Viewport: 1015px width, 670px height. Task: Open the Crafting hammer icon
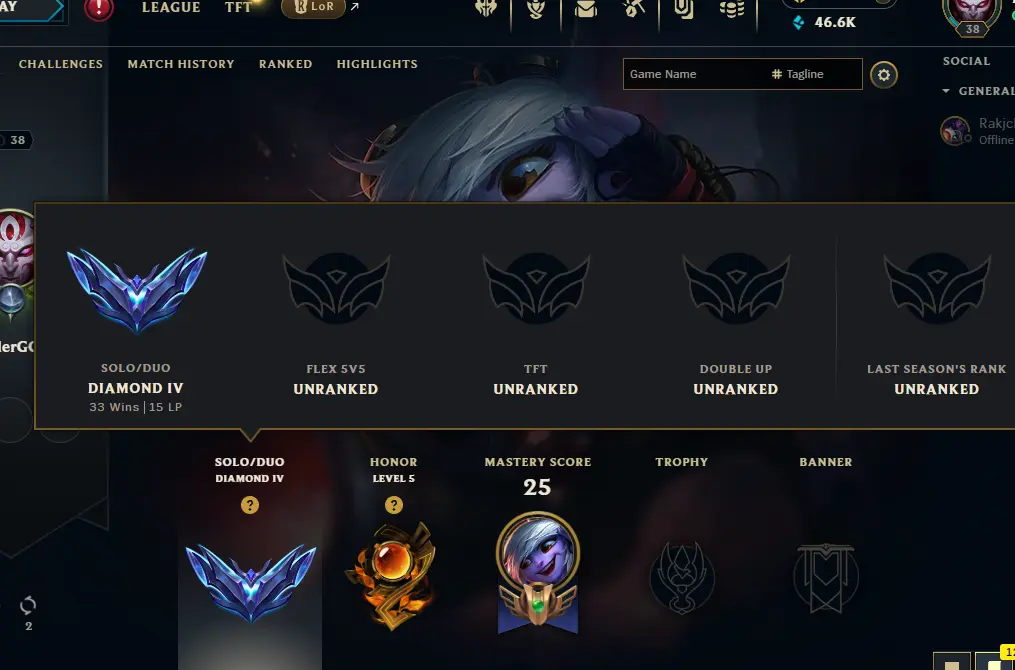634,8
